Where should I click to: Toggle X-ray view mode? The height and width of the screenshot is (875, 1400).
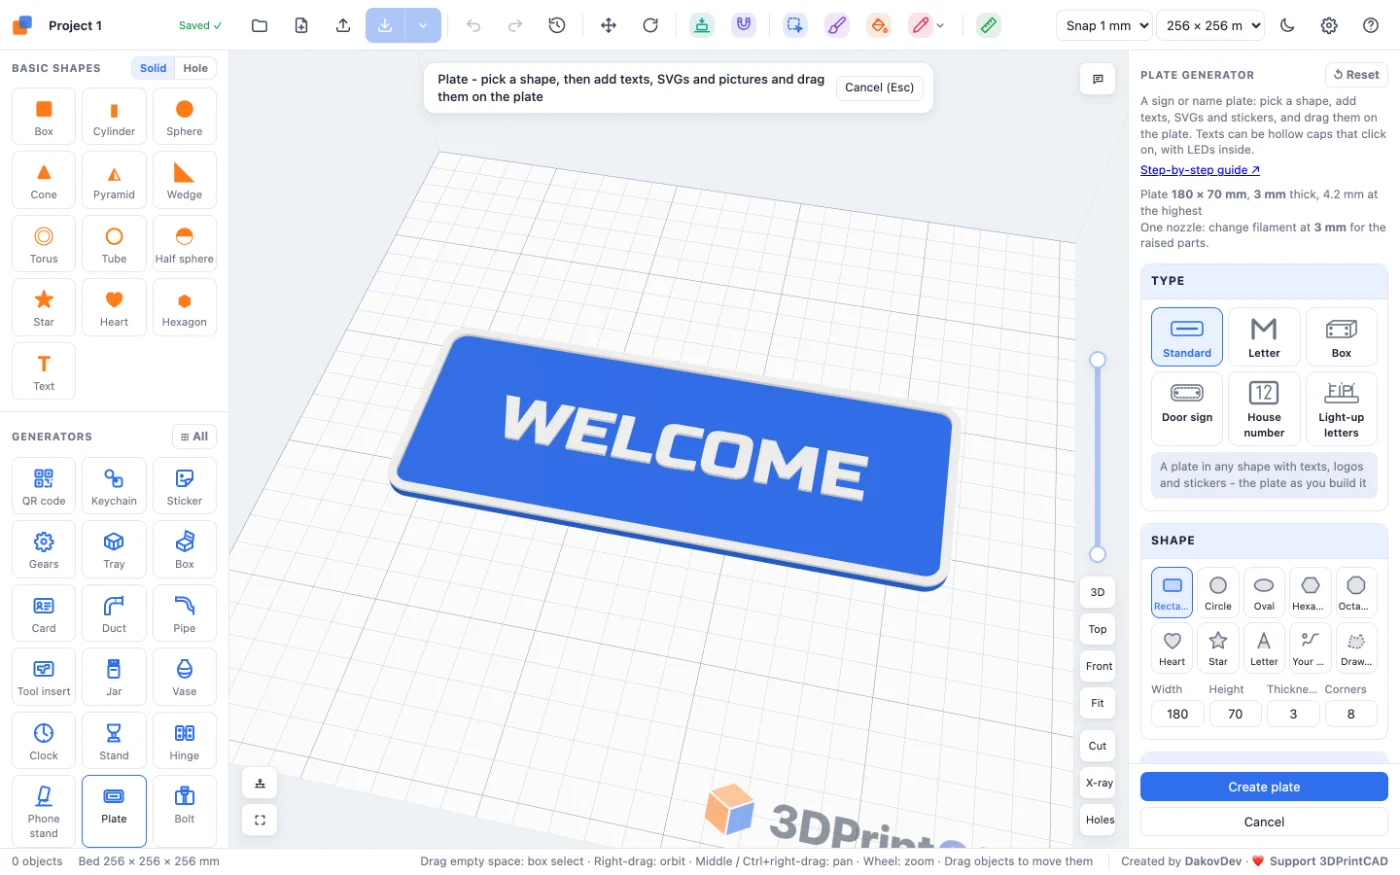pyautogui.click(x=1097, y=783)
